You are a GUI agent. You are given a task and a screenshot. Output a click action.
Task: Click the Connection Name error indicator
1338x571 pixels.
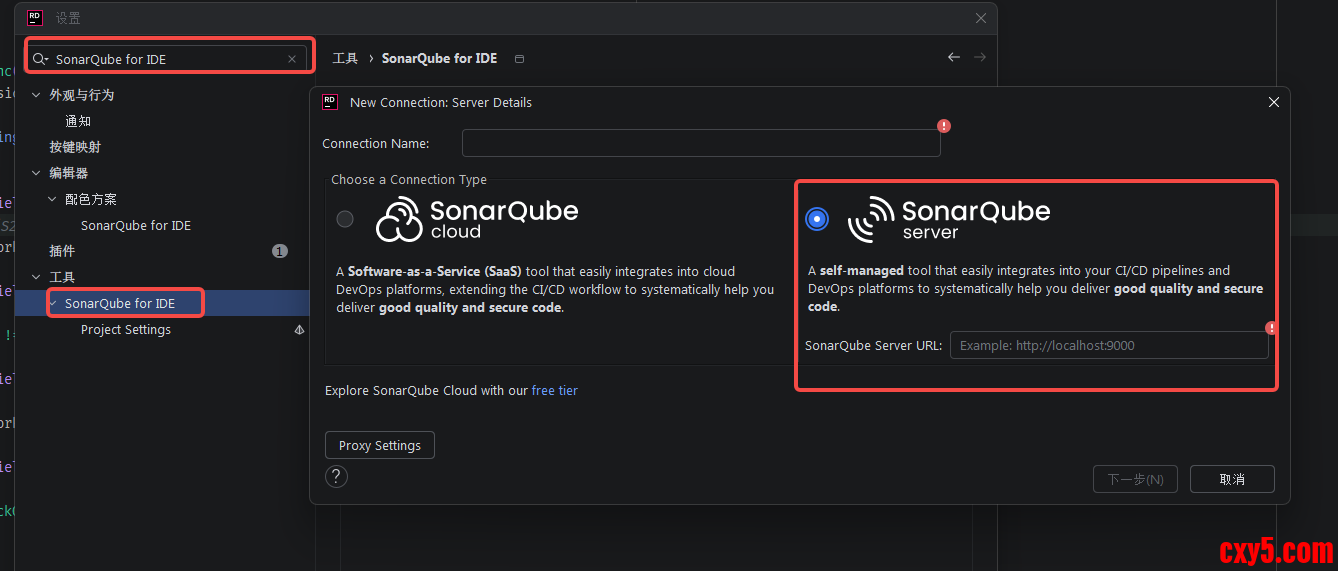click(x=944, y=126)
